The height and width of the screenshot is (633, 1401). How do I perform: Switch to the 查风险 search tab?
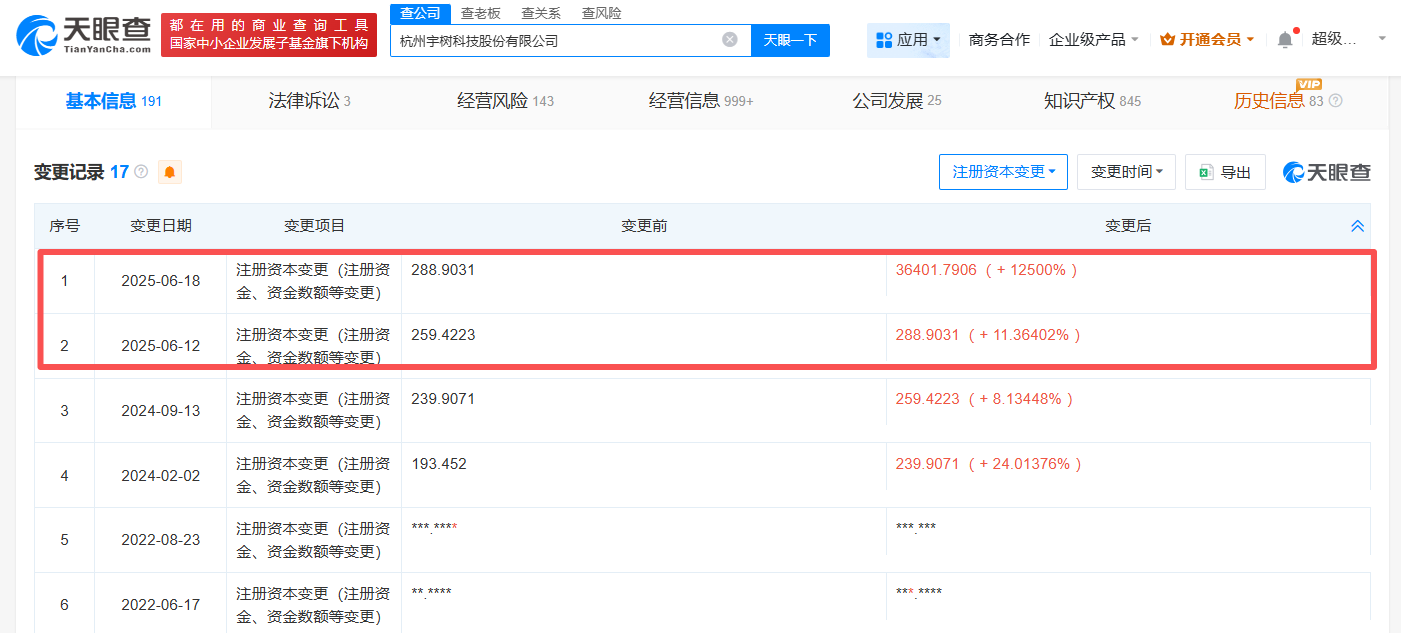[x=601, y=13]
